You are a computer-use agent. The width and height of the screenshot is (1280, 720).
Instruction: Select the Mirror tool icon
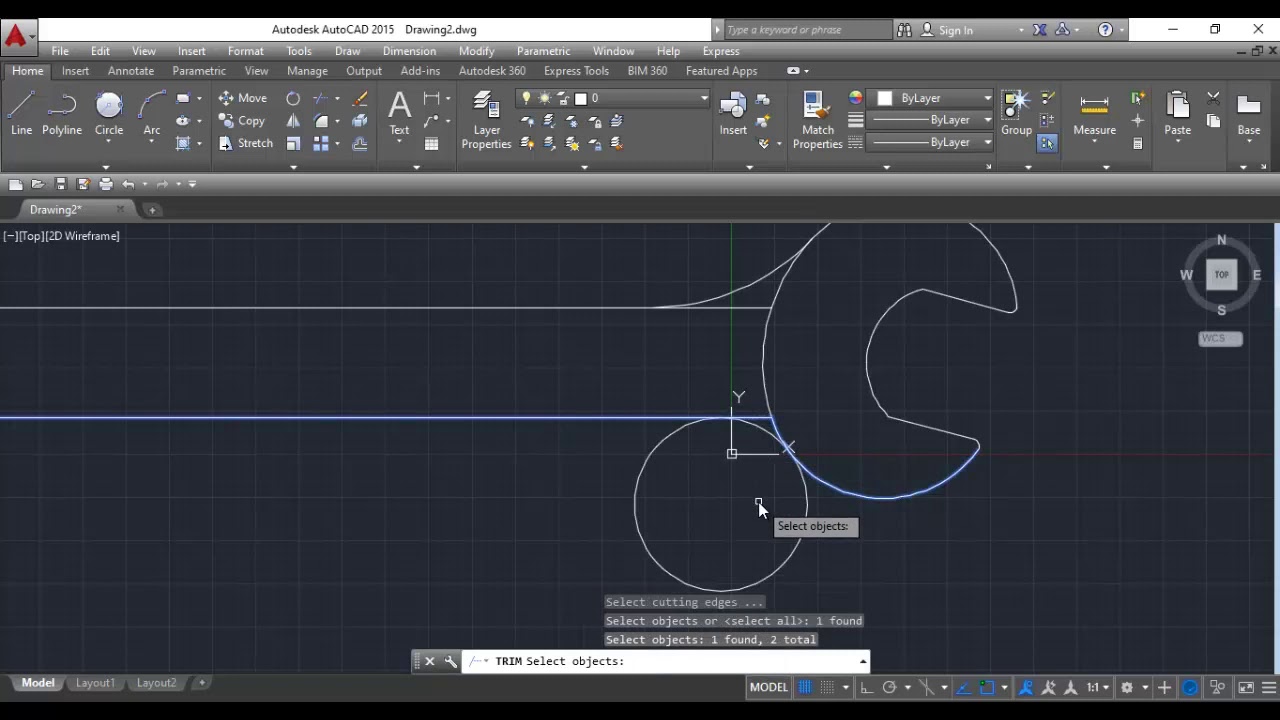point(293,121)
